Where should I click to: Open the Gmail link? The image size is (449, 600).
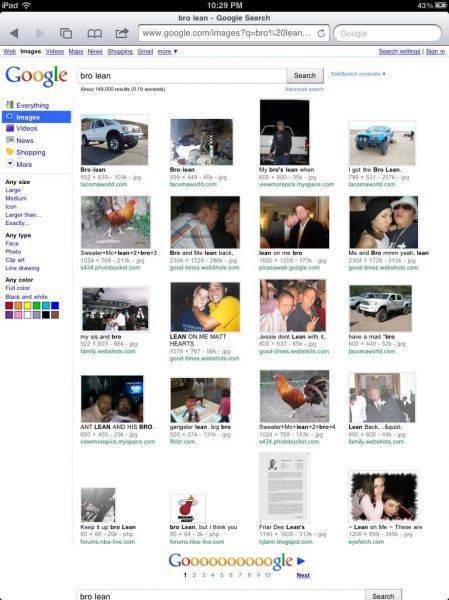coord(145,52)
